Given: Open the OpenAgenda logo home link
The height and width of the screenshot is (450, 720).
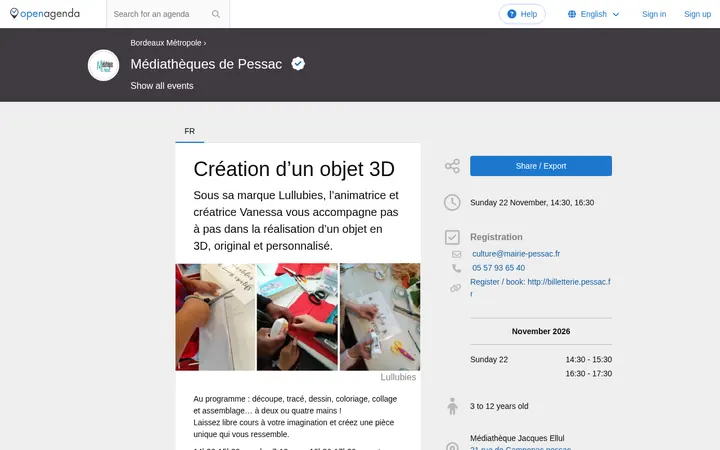Looking at the screenshot, I should 45,14.
